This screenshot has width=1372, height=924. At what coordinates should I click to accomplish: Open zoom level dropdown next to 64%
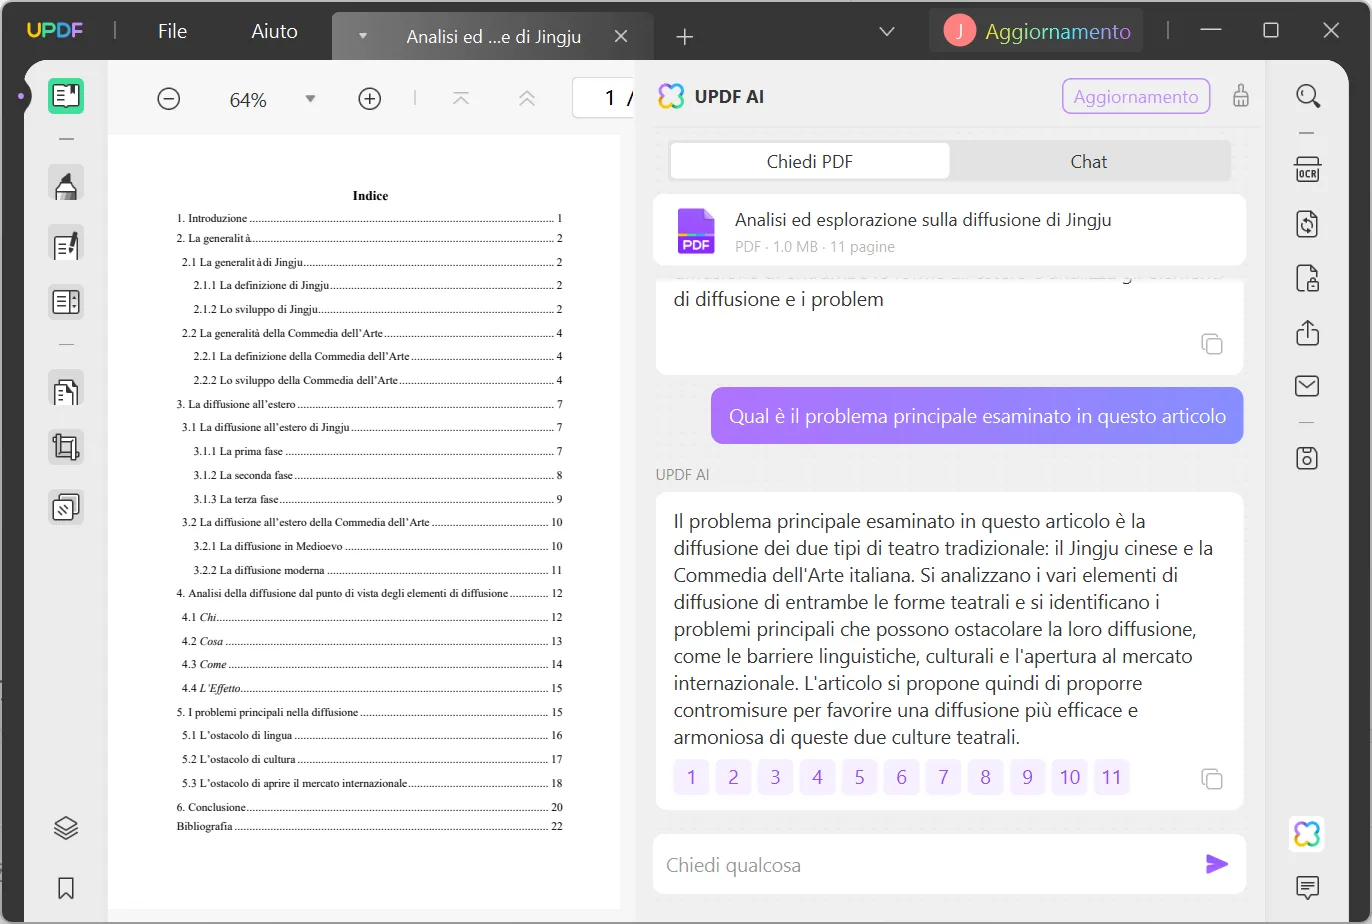pyautogui.click(x=310, y=99)
